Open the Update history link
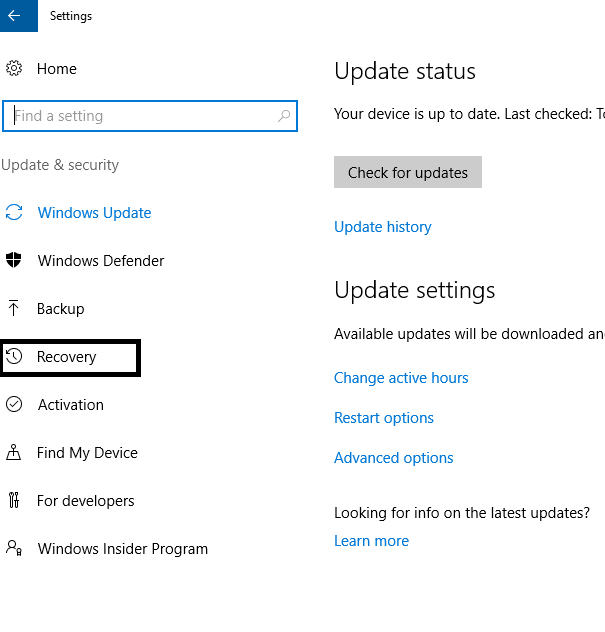 (x=383, y=227)
